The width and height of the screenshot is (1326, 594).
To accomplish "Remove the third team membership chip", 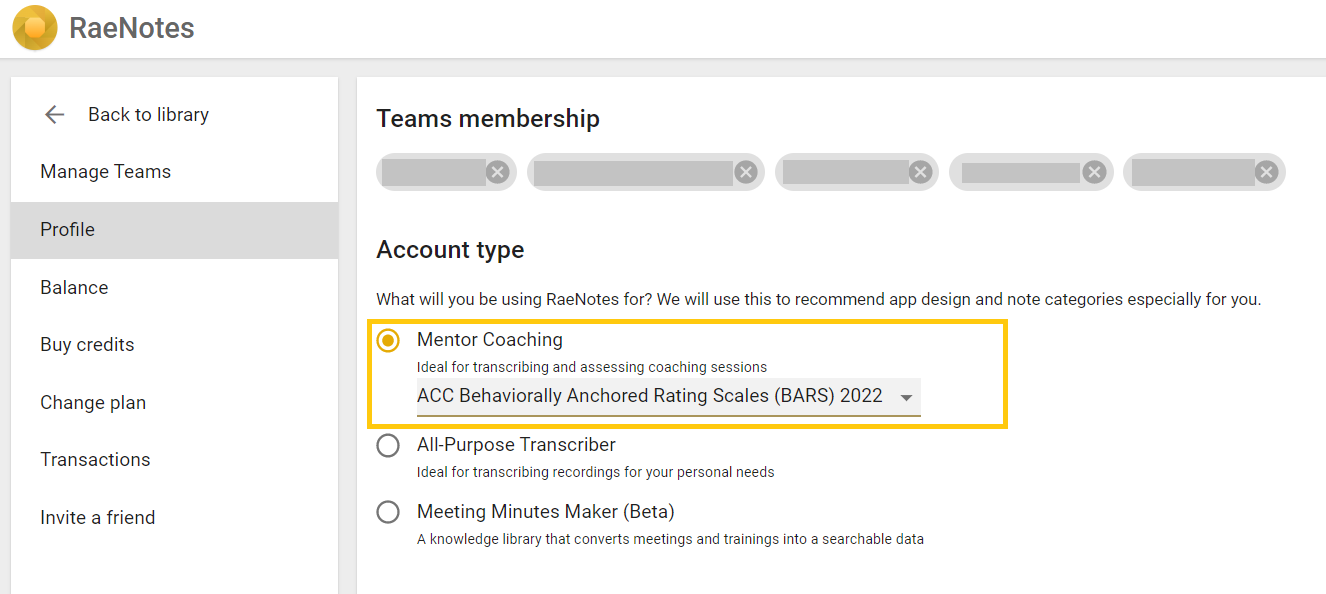I will pyautogui.click(x=921, y=172).
